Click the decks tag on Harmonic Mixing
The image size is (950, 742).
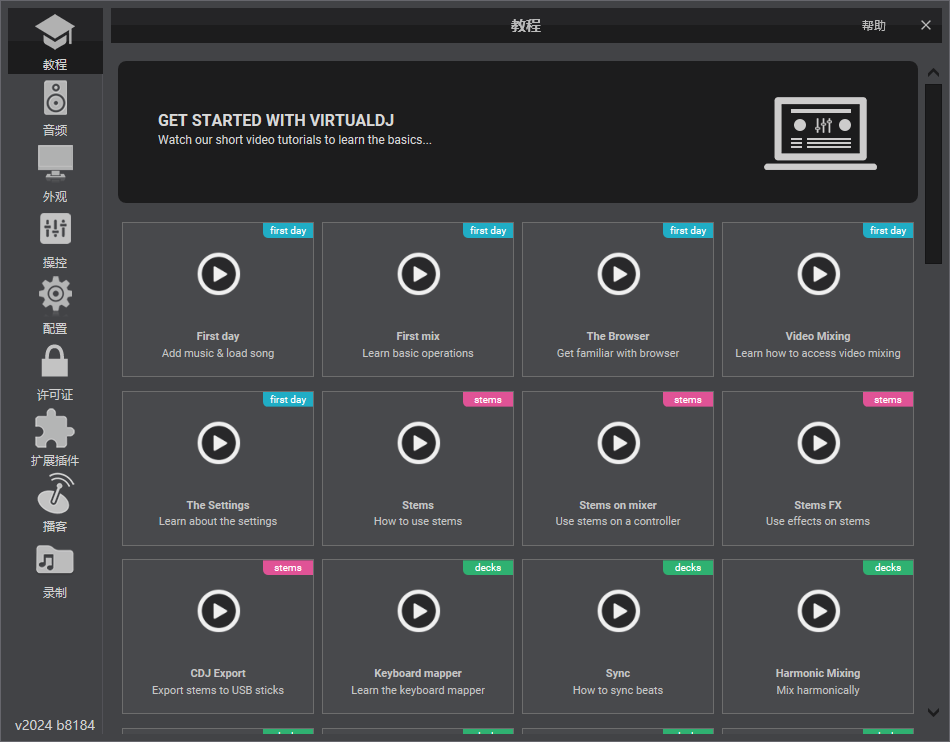(888, 567)
